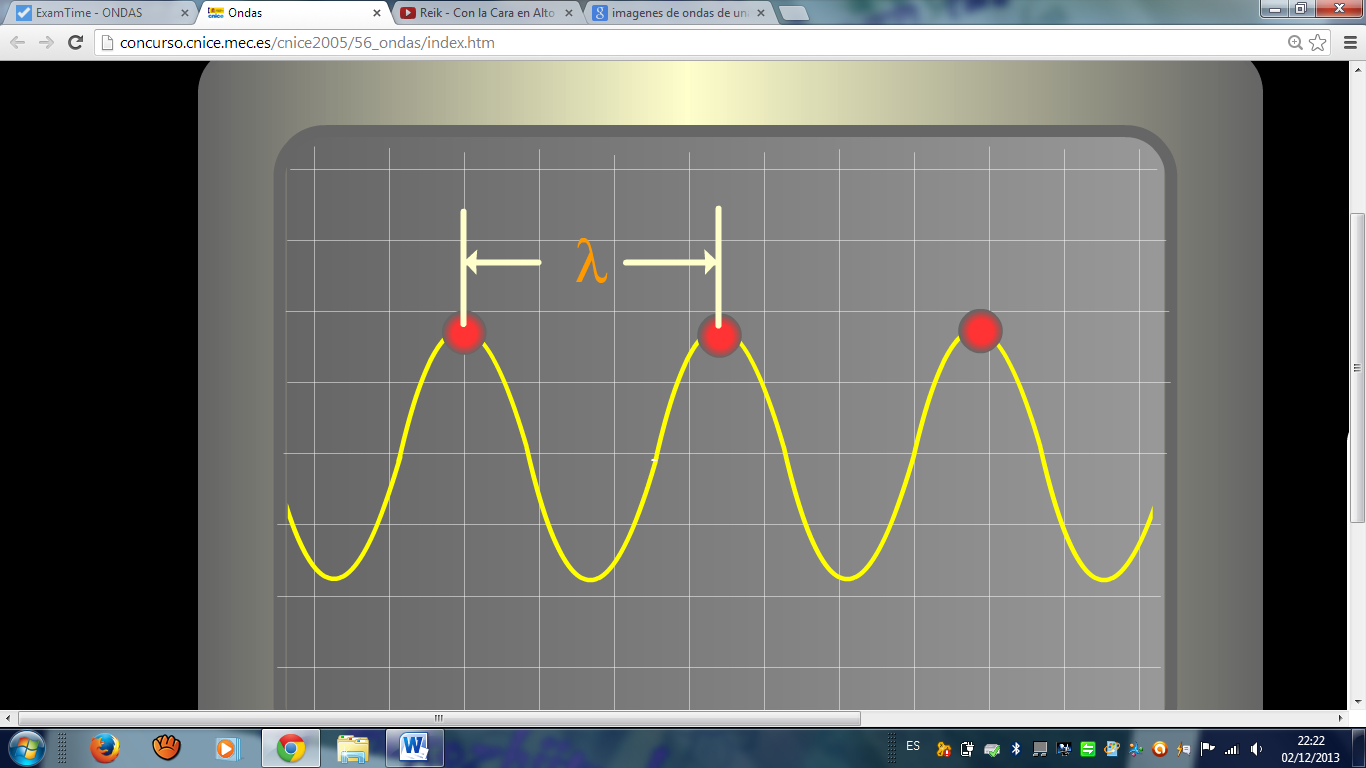
Task: Go back to the previous page
Action: 18,42
